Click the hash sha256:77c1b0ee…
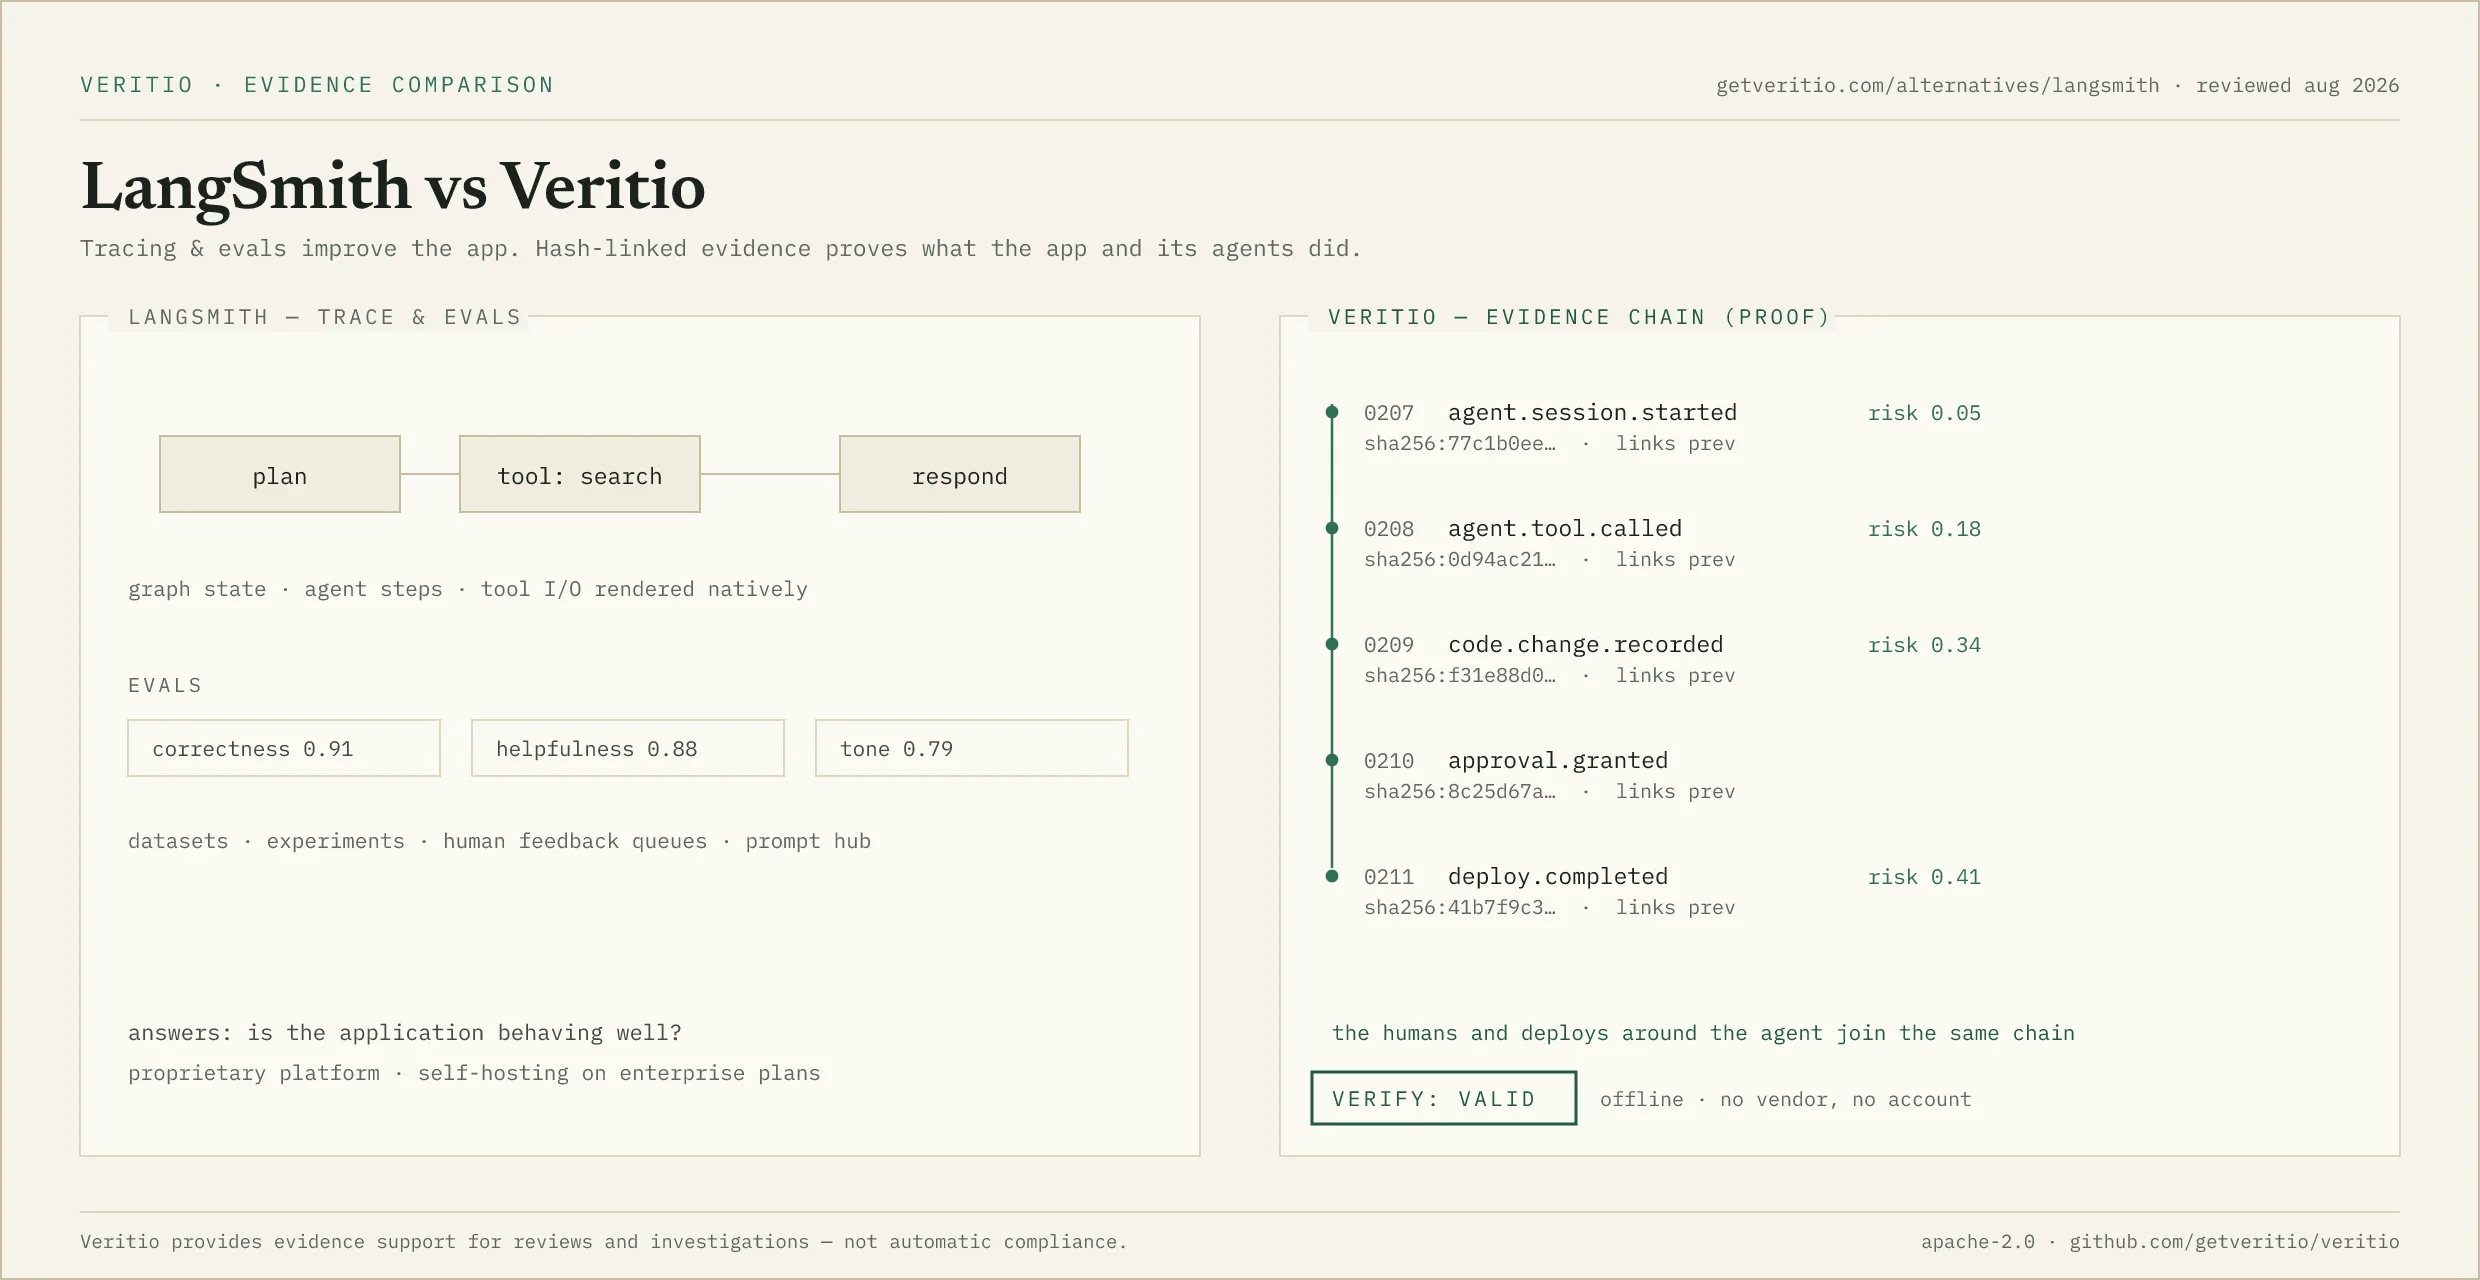This screenshot has width=2480, height=1280. [1460, 443]
